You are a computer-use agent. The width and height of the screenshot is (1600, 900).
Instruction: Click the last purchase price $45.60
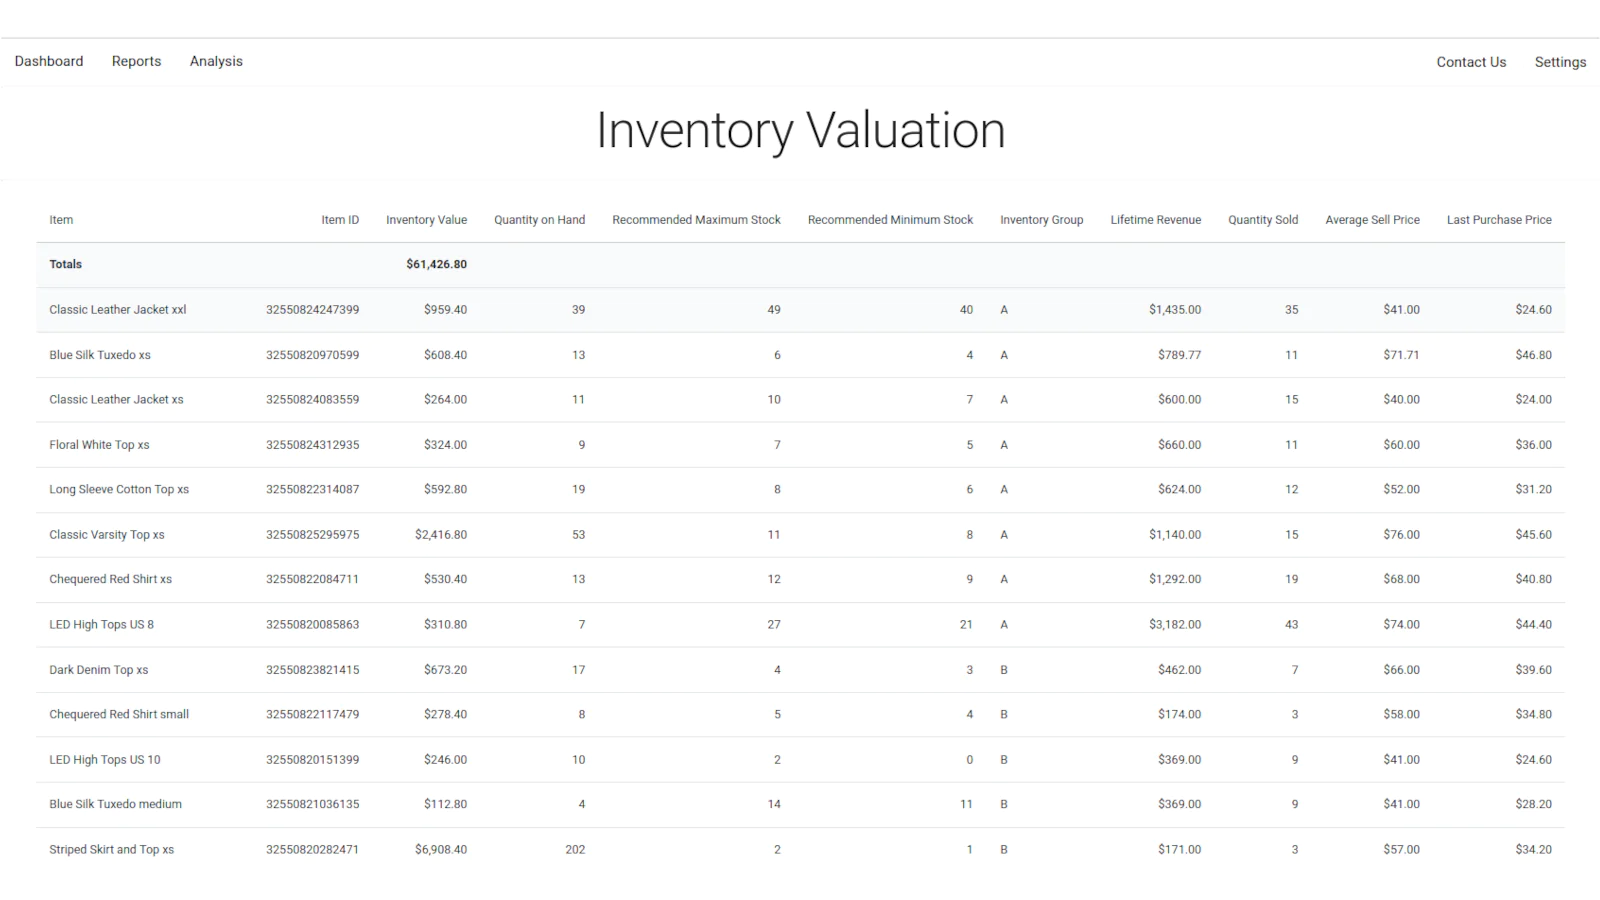(1533, 535)
